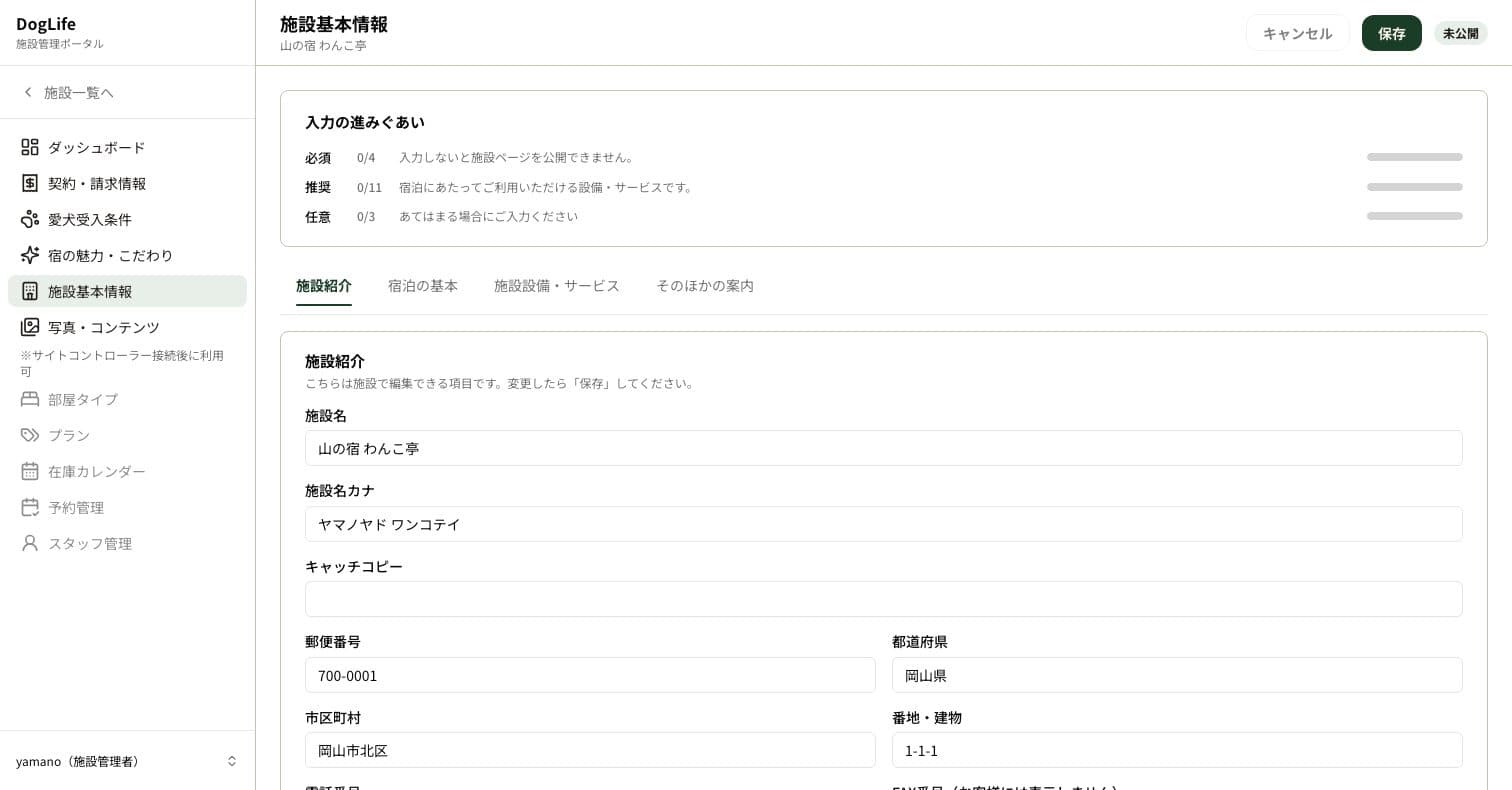The height and width of the screenshot is (790, 1512).
Task: Focus the 番地・建物 input field
Action: pos(1177,750)
